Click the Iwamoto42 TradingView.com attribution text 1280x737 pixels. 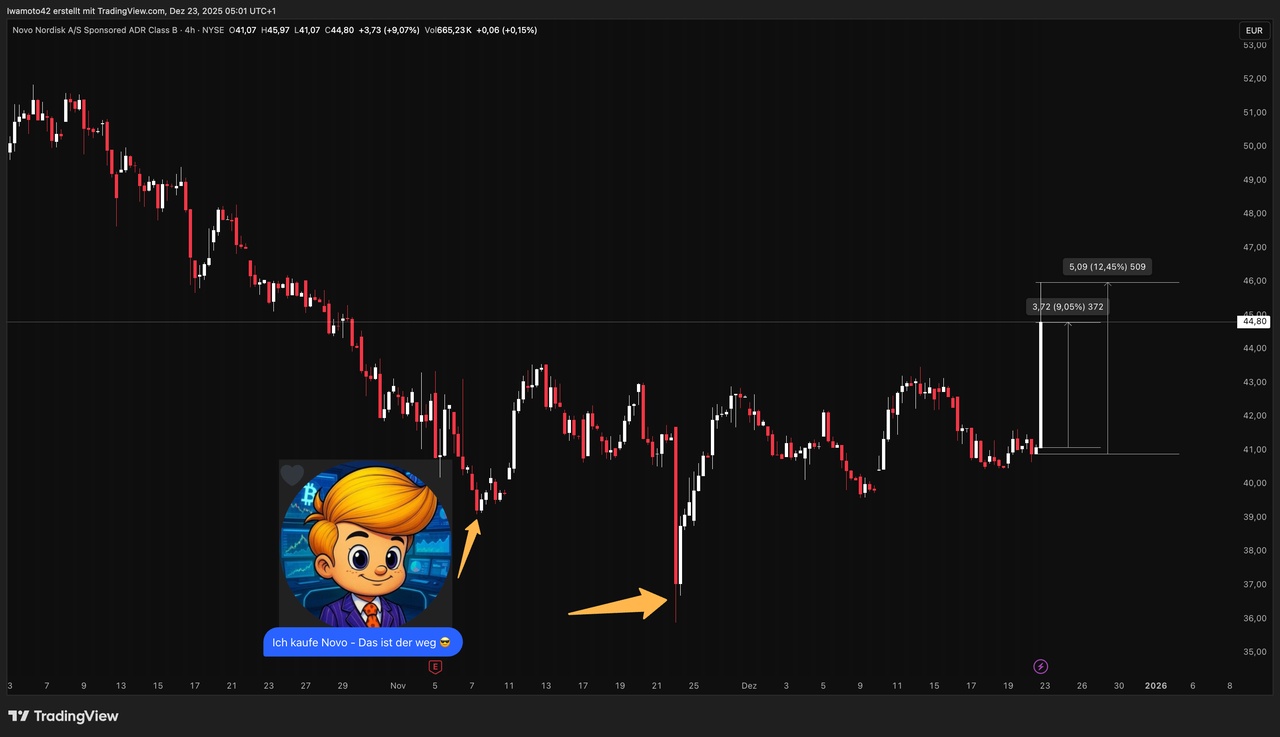coord(143,11)
